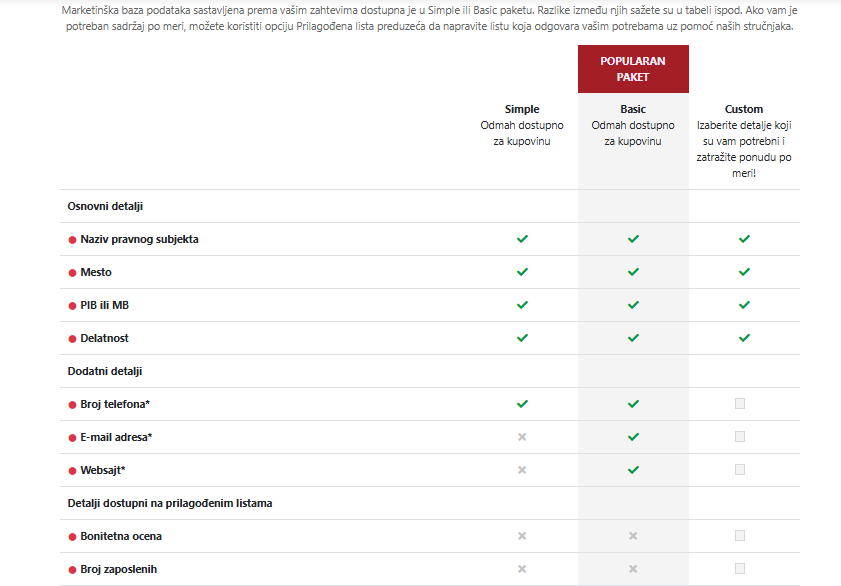This screenshot has width=841, height=586.
Task: Click Basic column X for Bonitetna ocena
Action: pyautogui.click(x=633, y=536)
